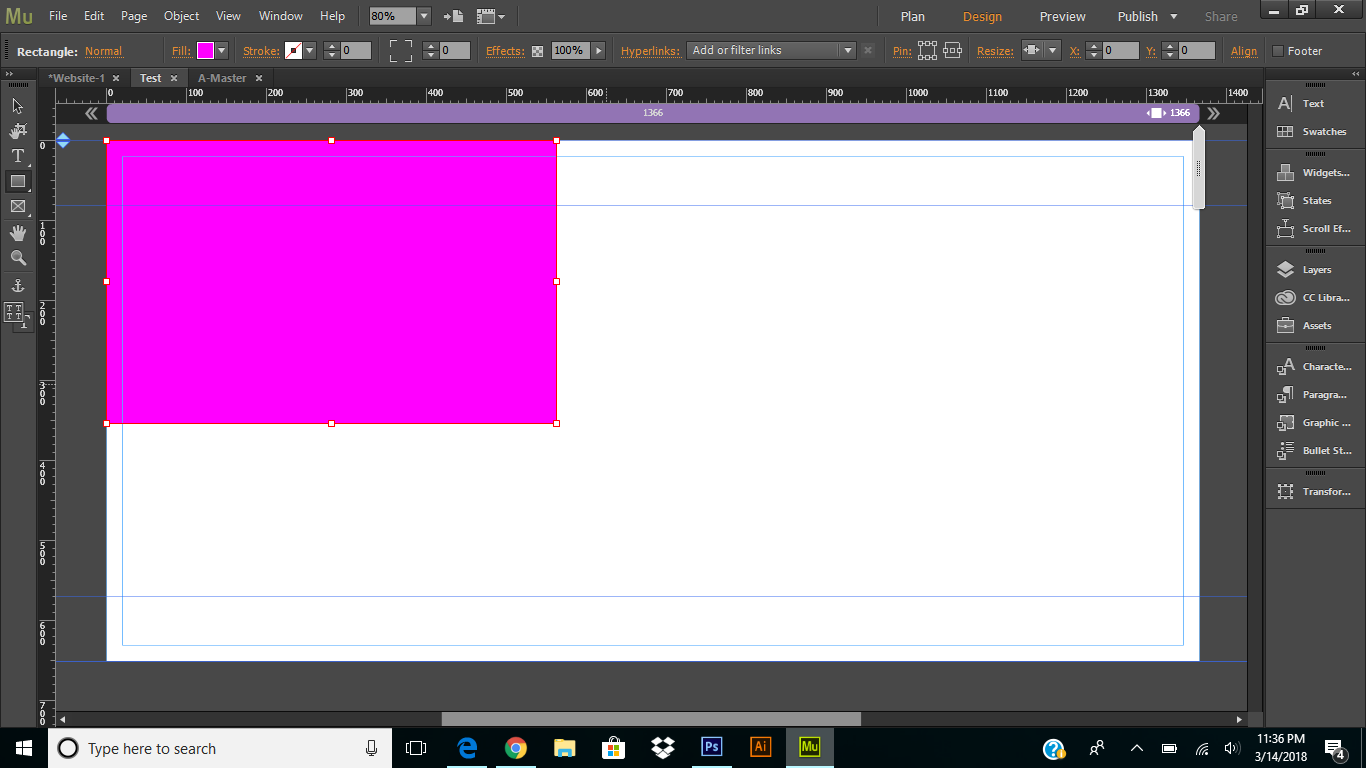Open the View menu
Screen dimensions: 1366x768
click(x=228, y=16)
